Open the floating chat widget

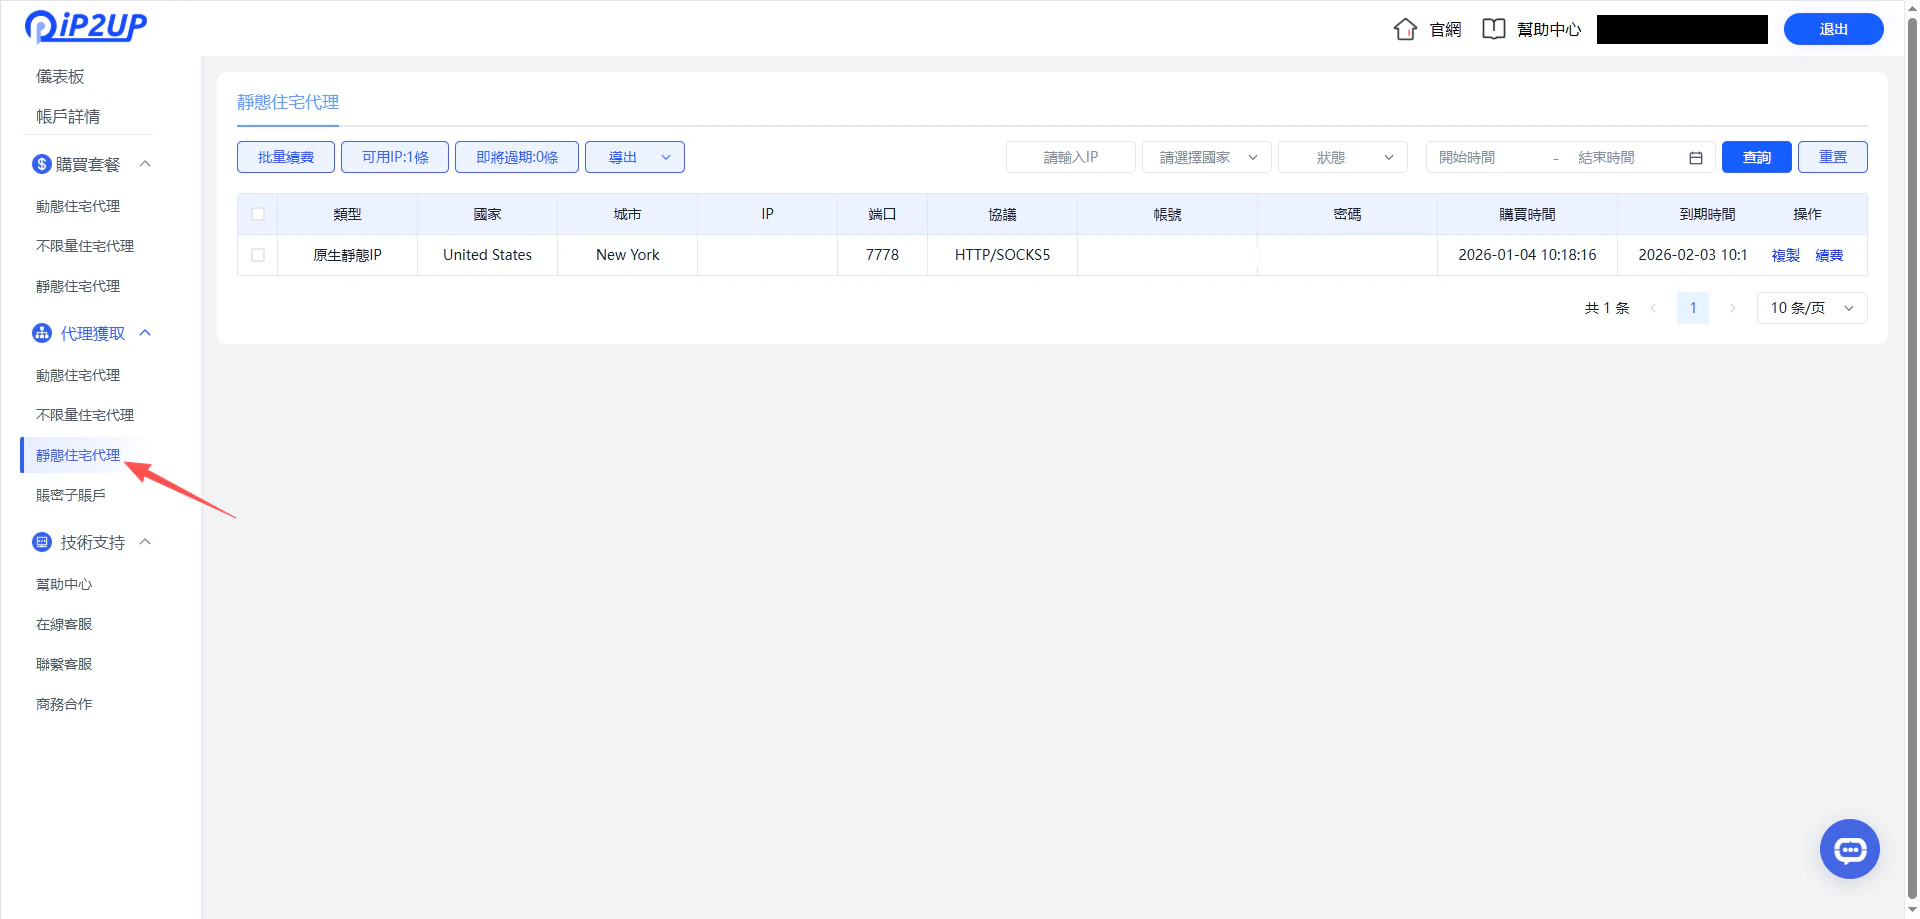coord(1849,848)
